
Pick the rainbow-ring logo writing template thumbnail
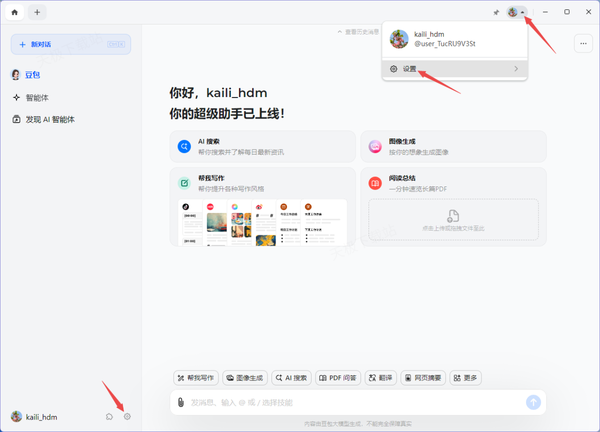(240, 223)
